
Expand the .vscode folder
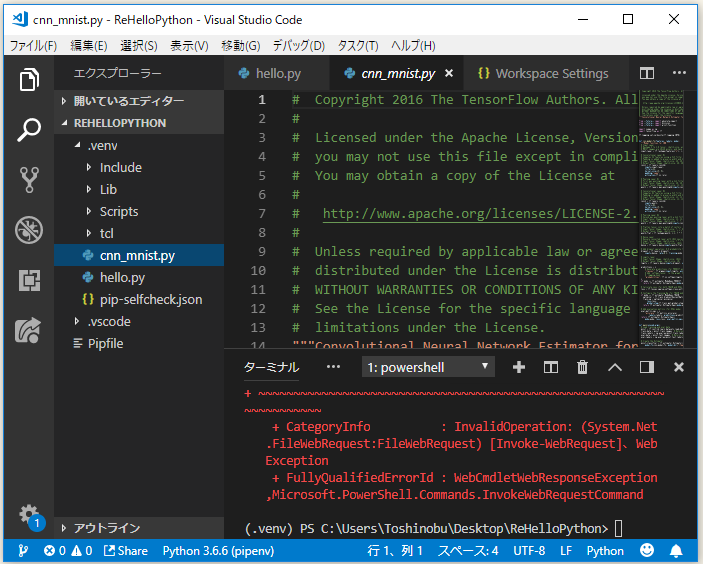point(139,321)
